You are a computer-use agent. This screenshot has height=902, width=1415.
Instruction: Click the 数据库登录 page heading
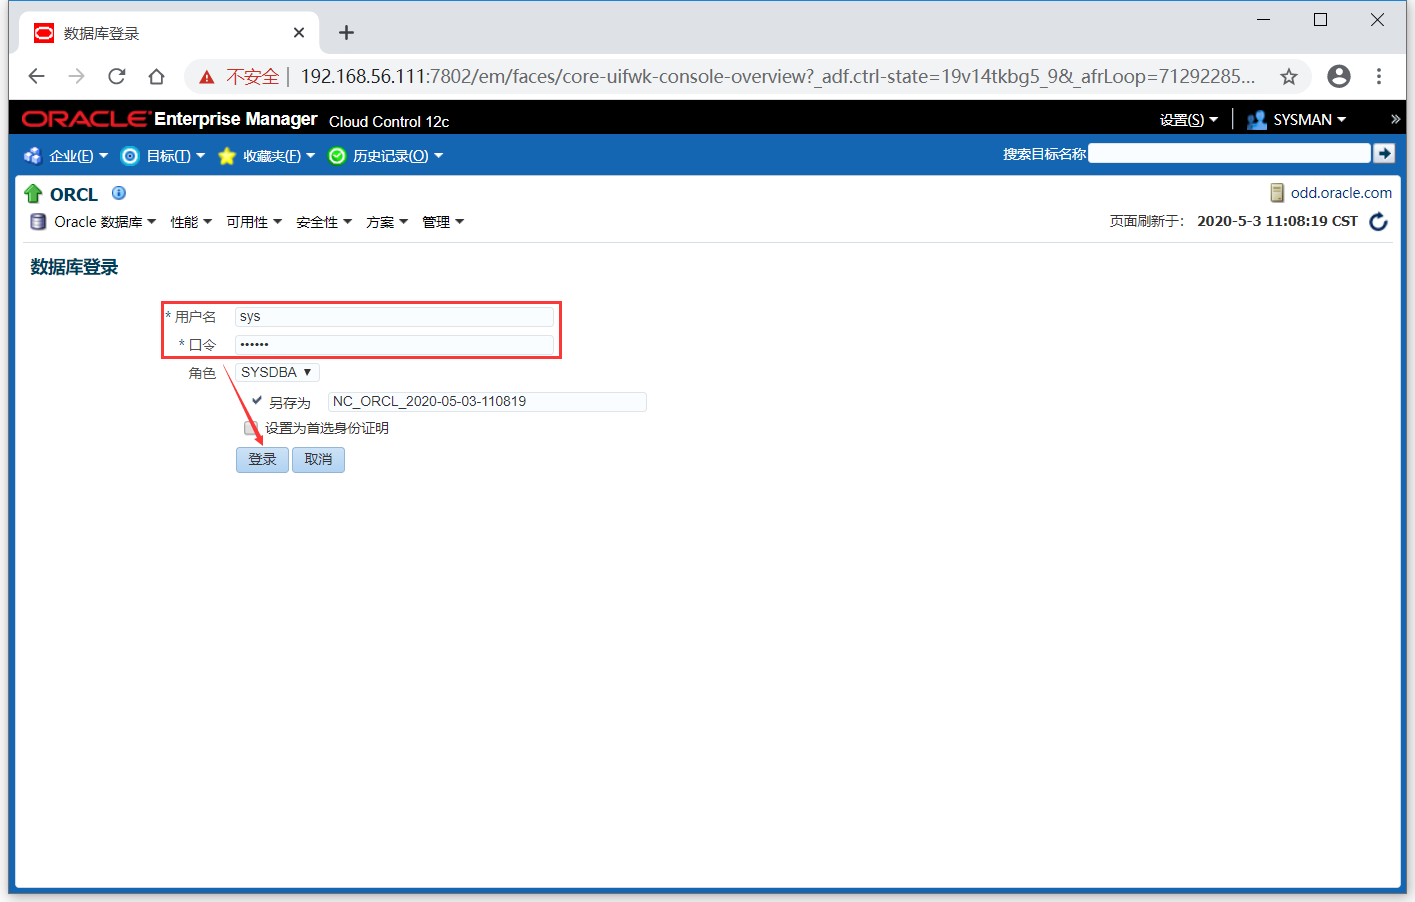click(74, 267)
